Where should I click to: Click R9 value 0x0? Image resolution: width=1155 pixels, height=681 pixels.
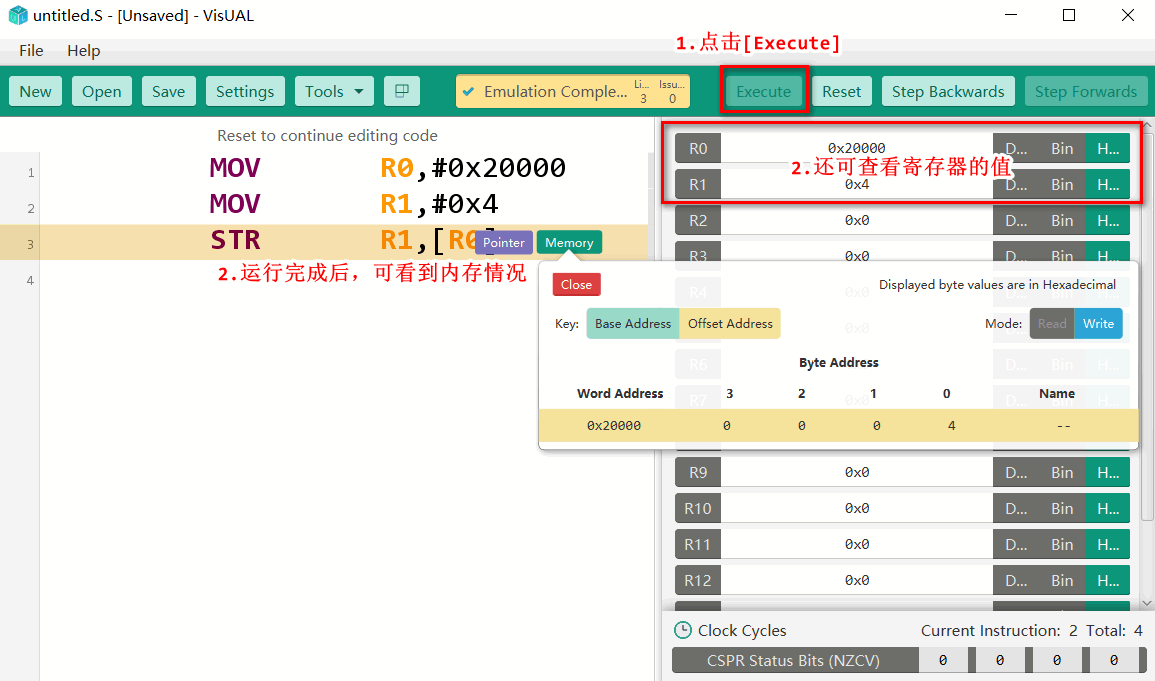pos(857,472)
